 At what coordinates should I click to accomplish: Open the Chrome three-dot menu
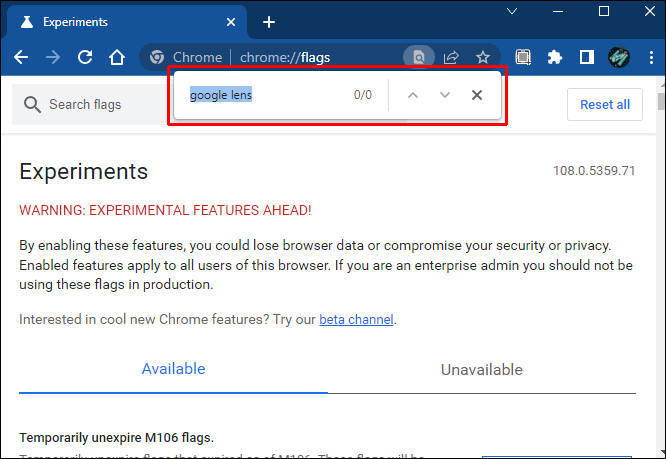[651, 57]
